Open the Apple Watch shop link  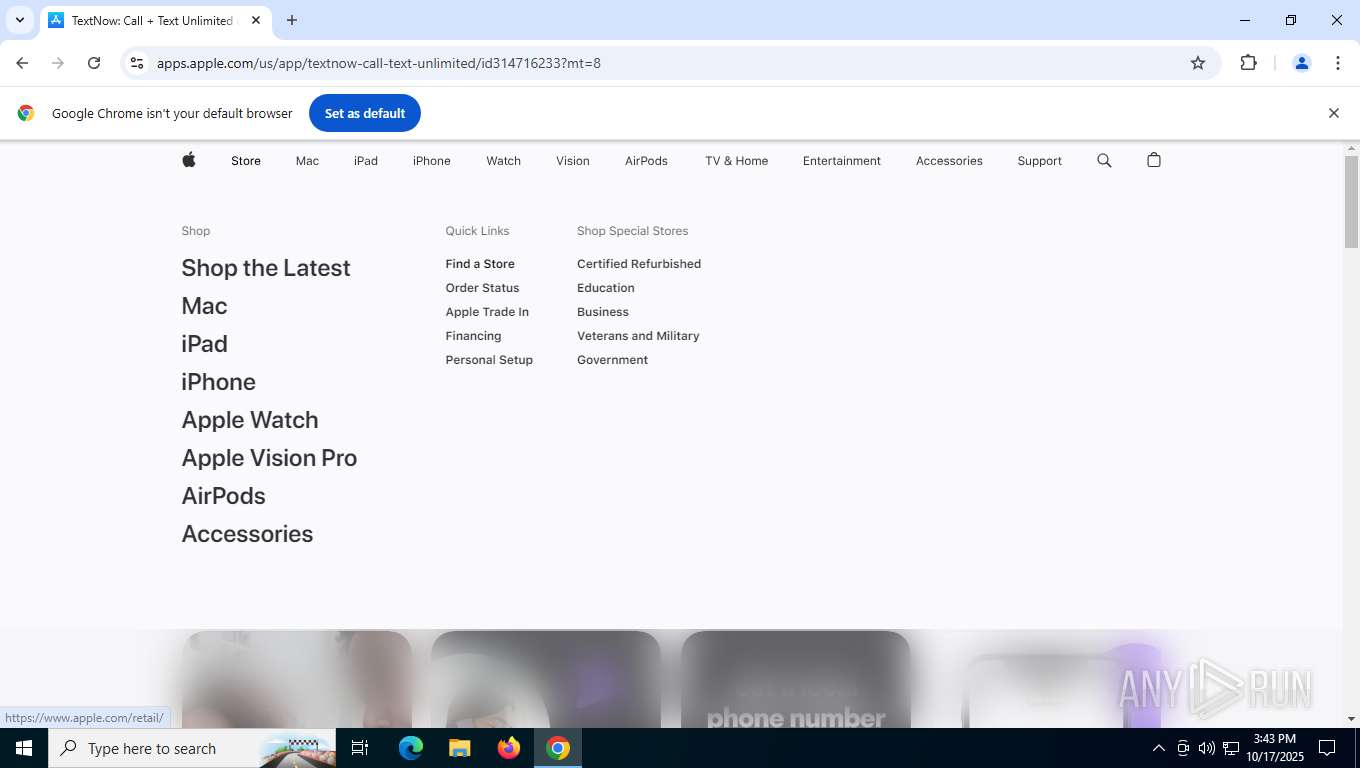pyautogui.click(x=250, y=420)
